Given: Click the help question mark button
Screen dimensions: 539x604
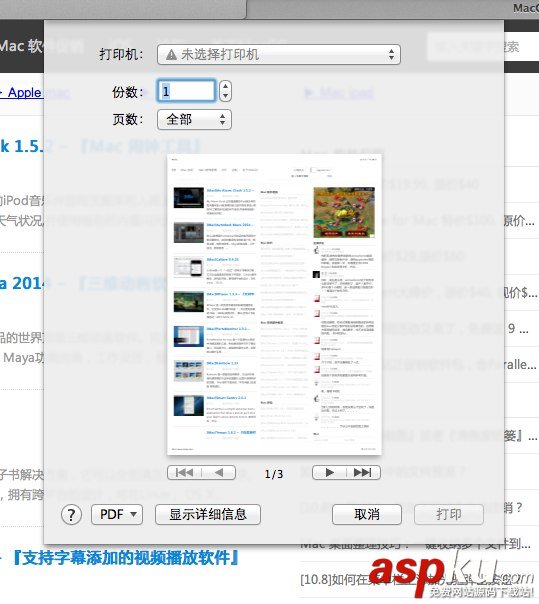Looking at the screenshot, I should click(71, 515).
